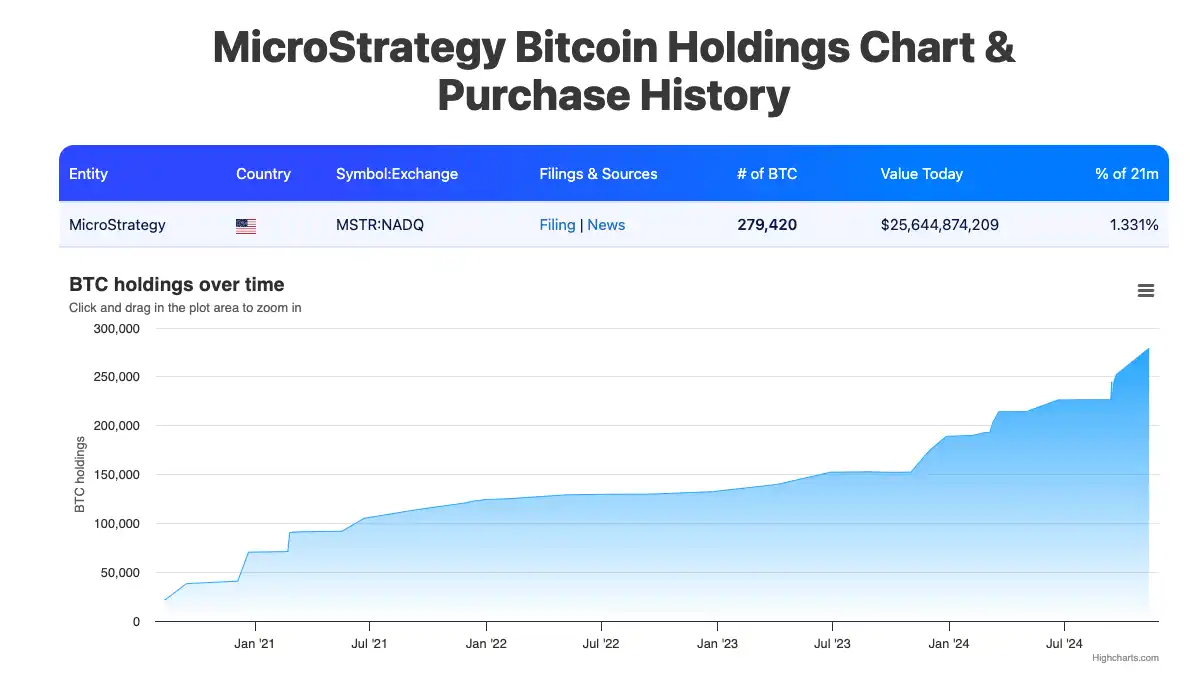Open the chart hamburger context menu
1203x676 pixels.
(x=1146, y=291)
